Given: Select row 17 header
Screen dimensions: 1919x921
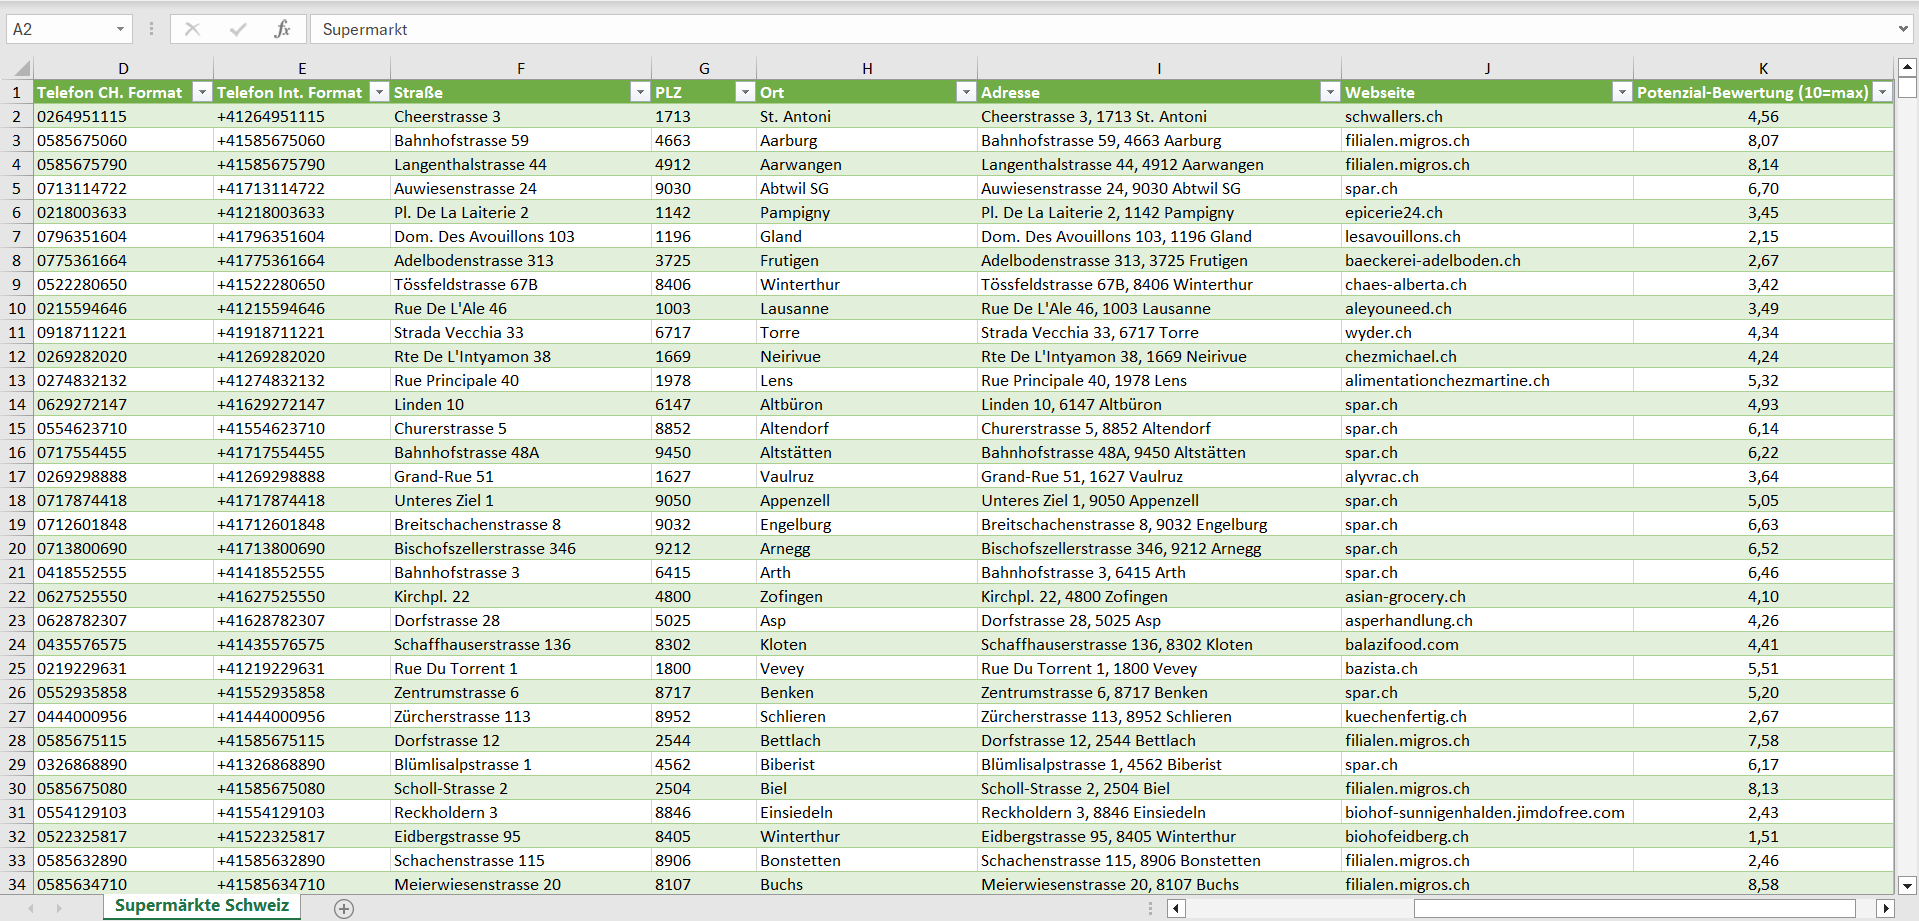Looking at the screenshot, I should point(17,476).
